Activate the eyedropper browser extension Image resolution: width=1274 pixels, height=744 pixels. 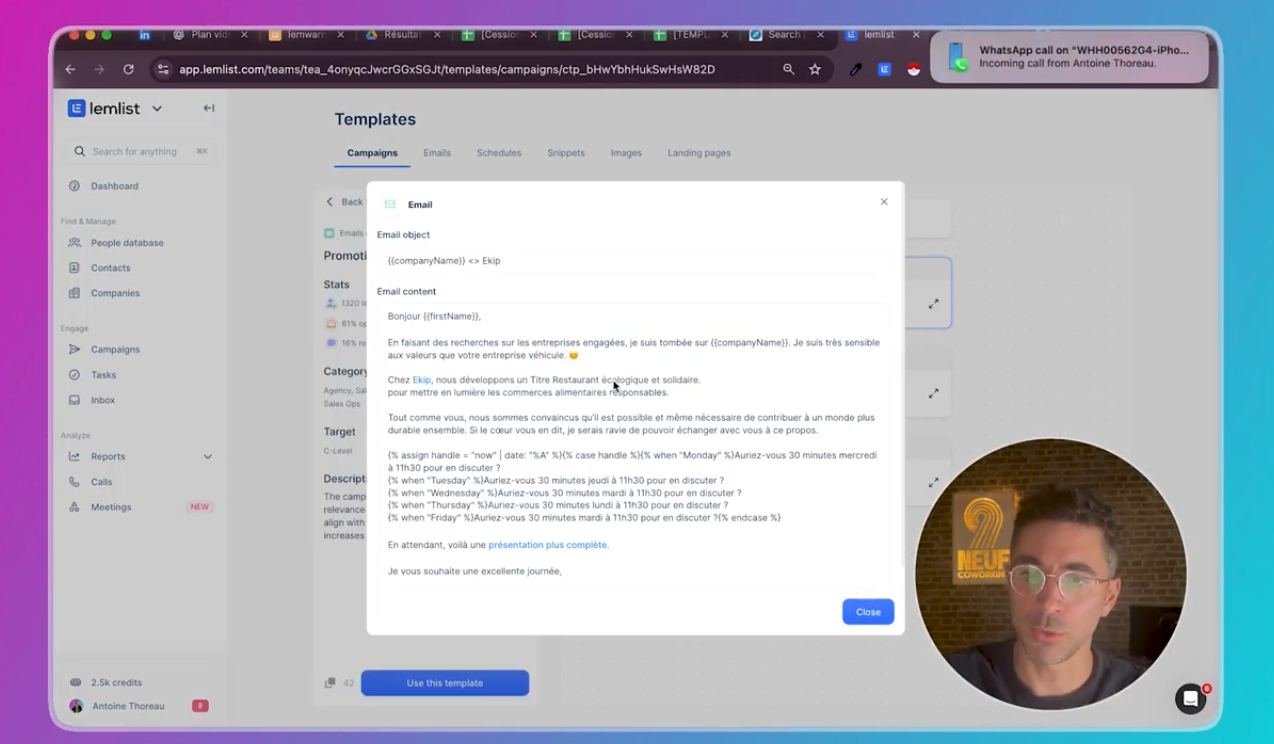click(856, 69)
